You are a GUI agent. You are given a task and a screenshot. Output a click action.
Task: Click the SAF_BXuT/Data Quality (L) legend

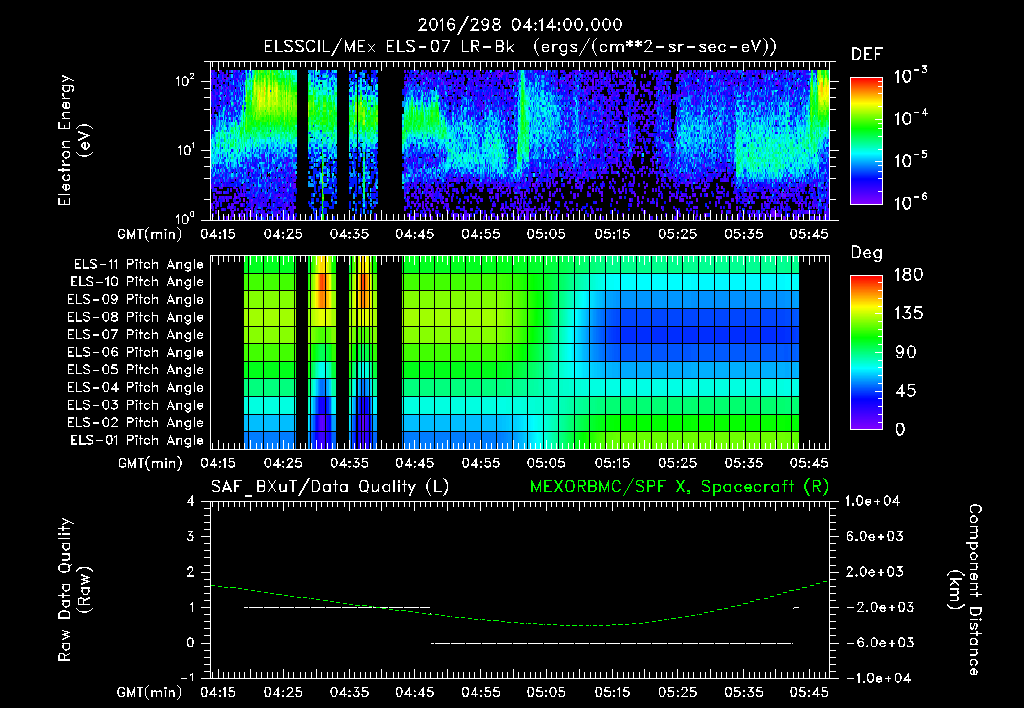tap(330, 487)
